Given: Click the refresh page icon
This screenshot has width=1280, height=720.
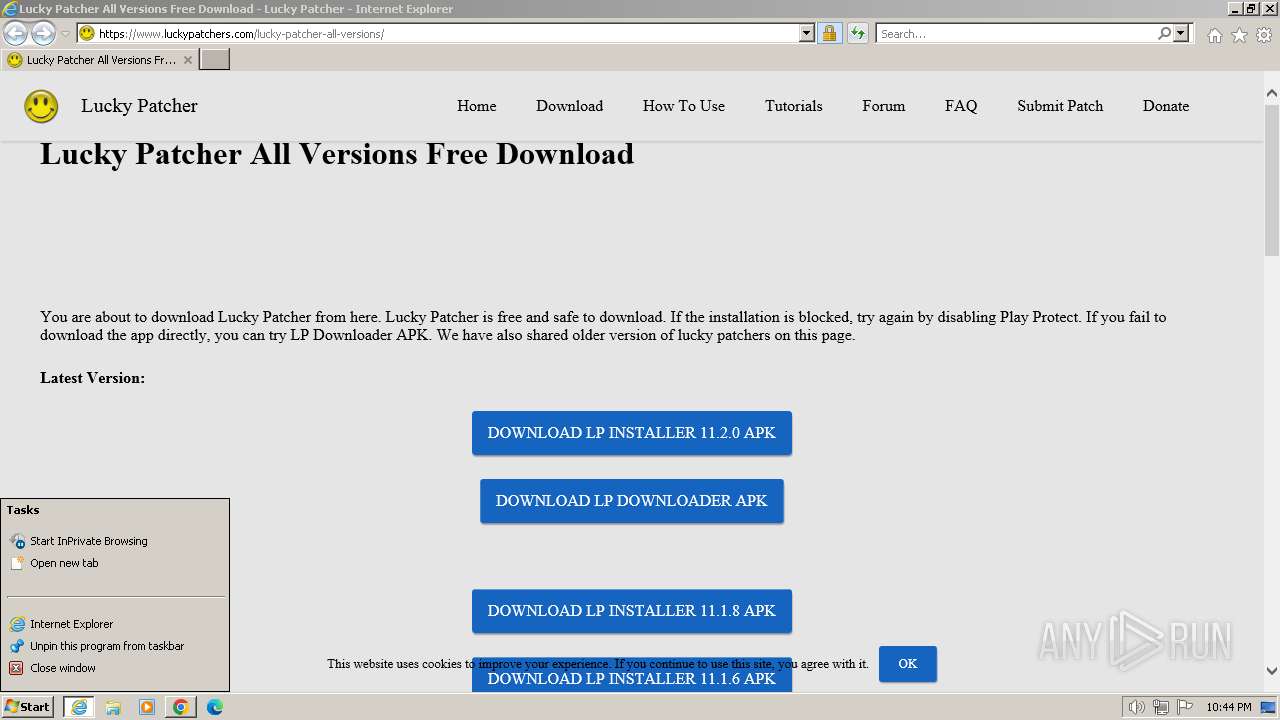Looking at the screenshot, I should [857, 33].
